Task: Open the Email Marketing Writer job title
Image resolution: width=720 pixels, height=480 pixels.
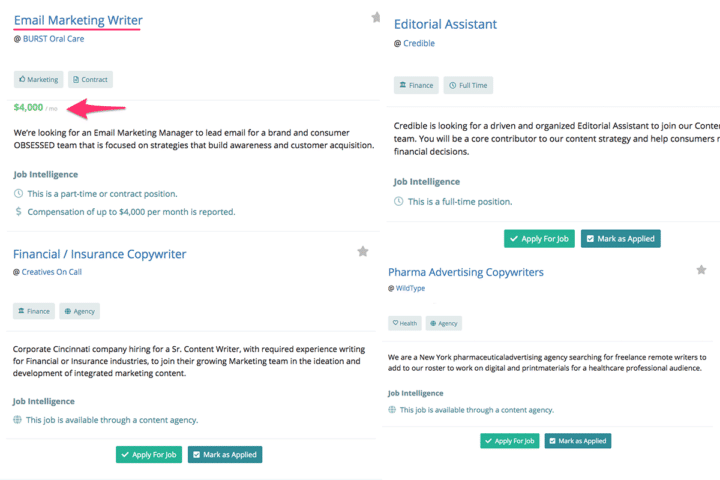Action: point(78,21)
